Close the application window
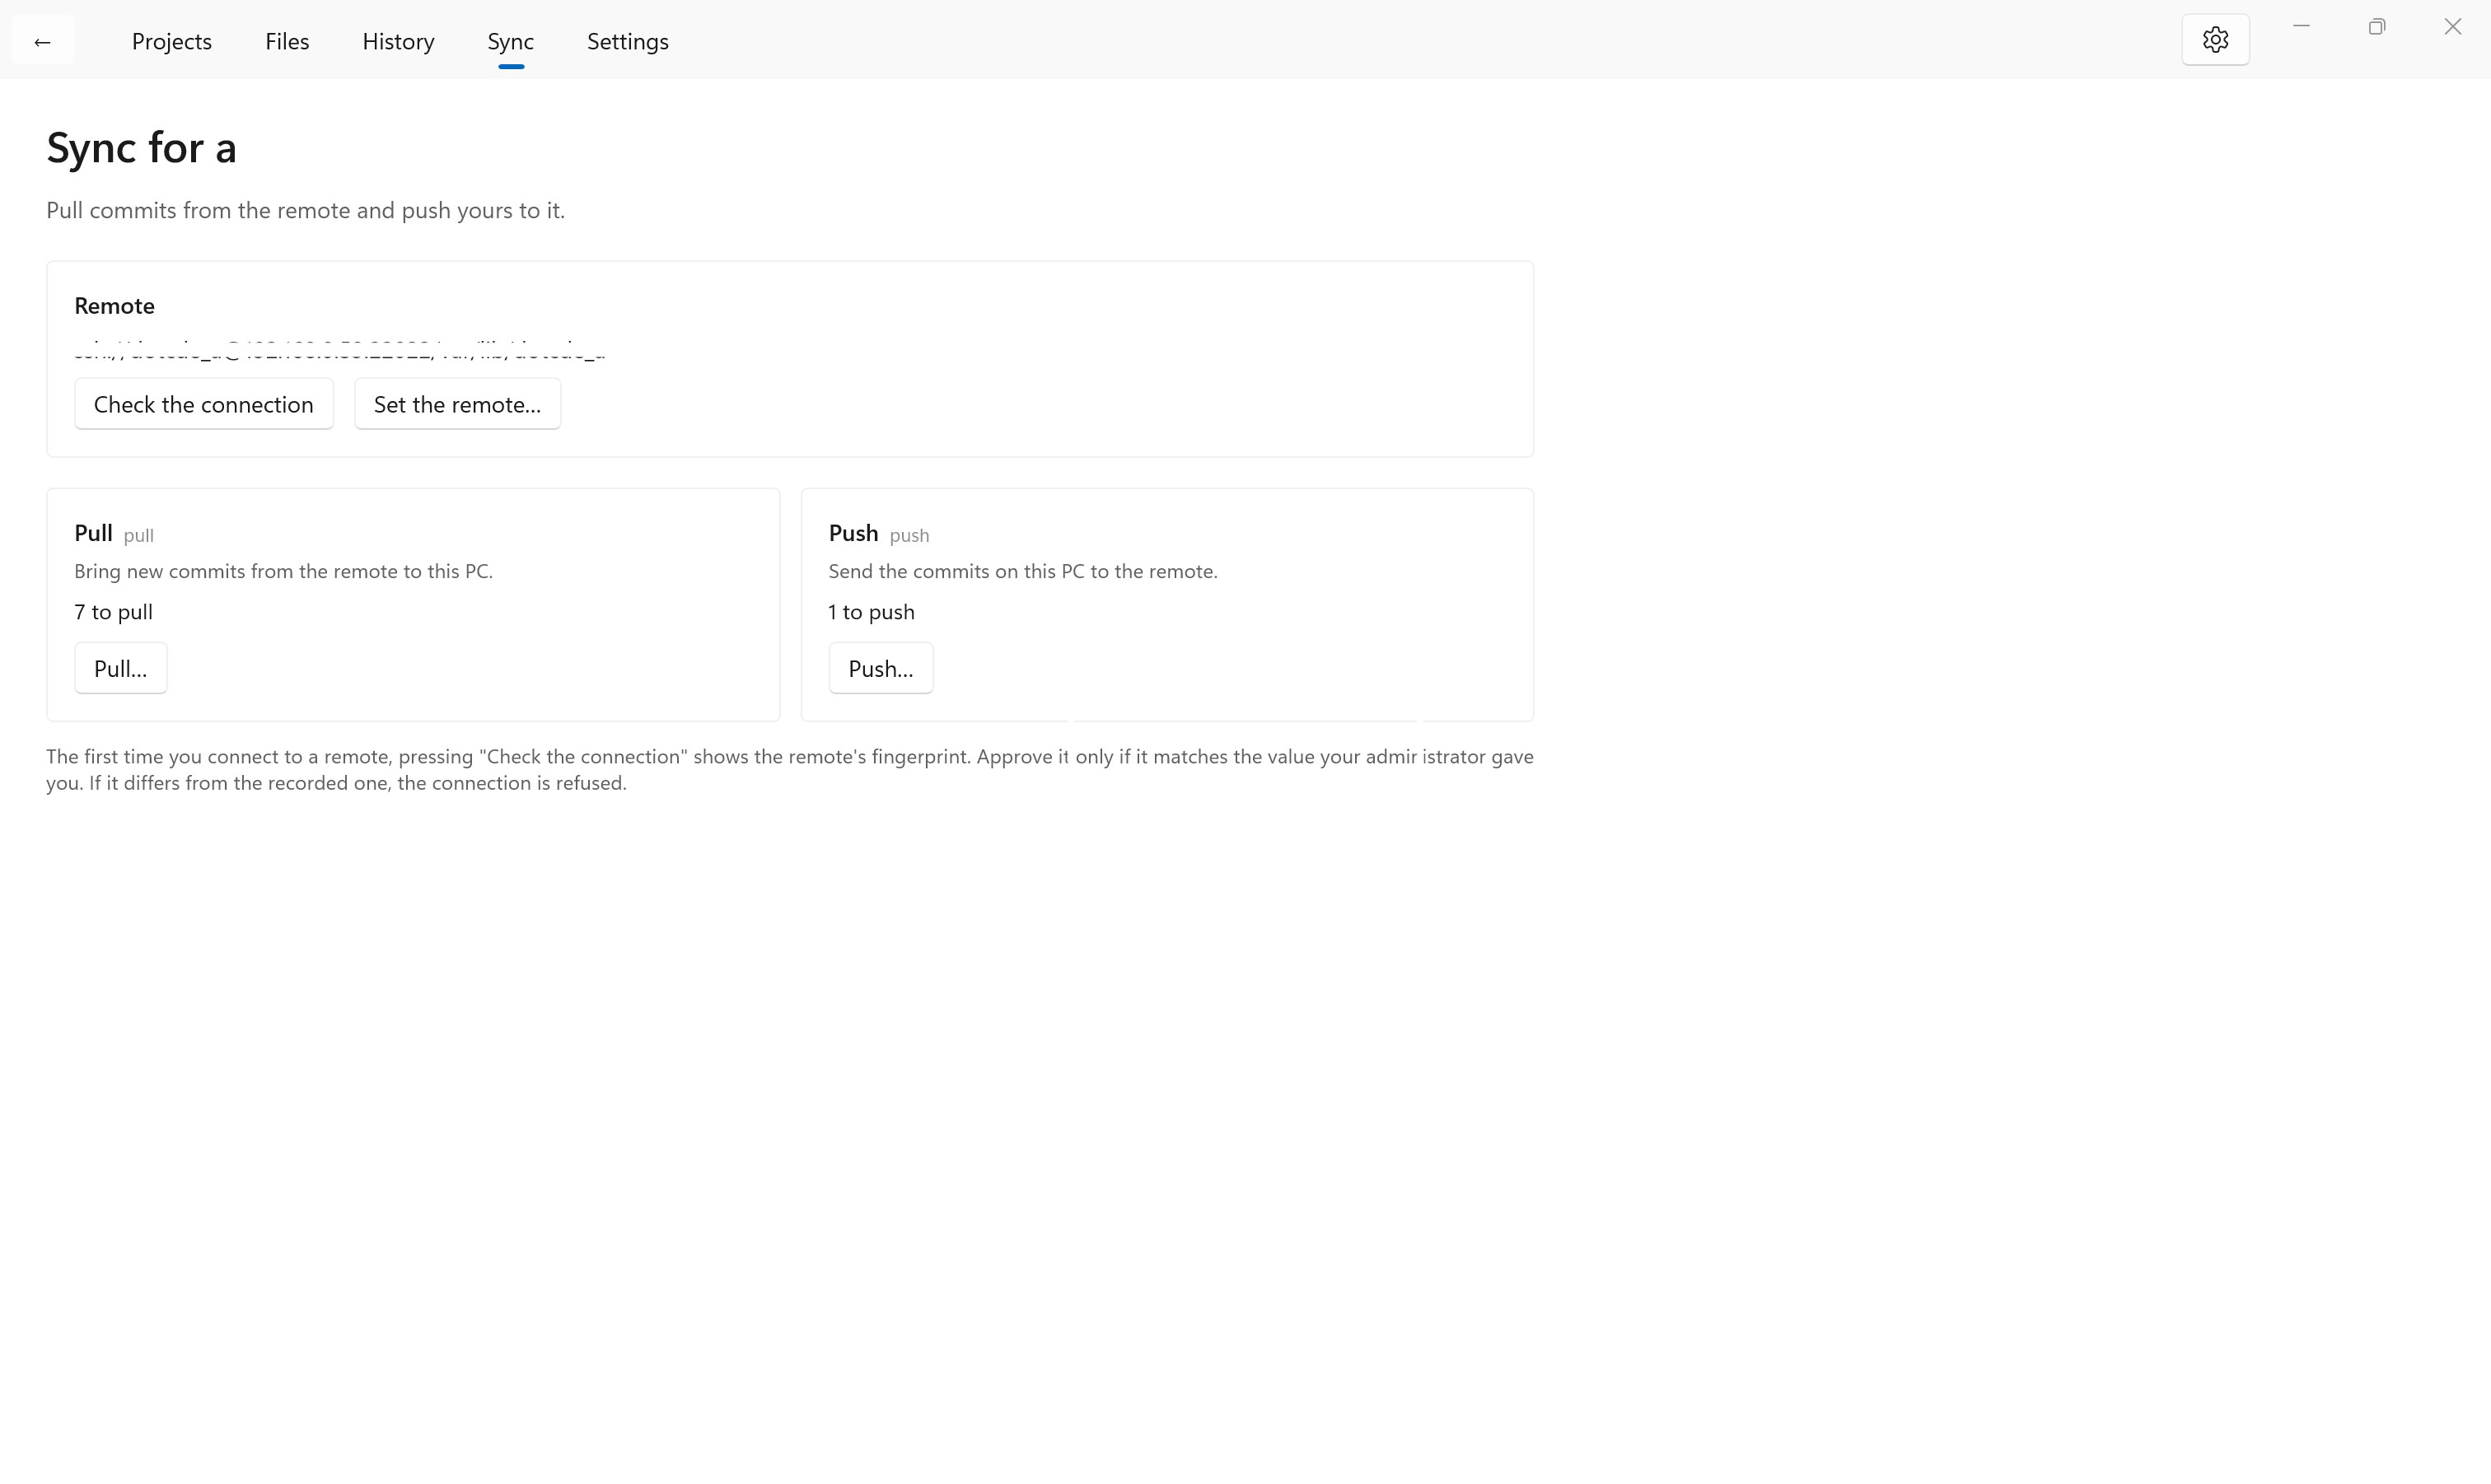 [x=2453, y=27]
